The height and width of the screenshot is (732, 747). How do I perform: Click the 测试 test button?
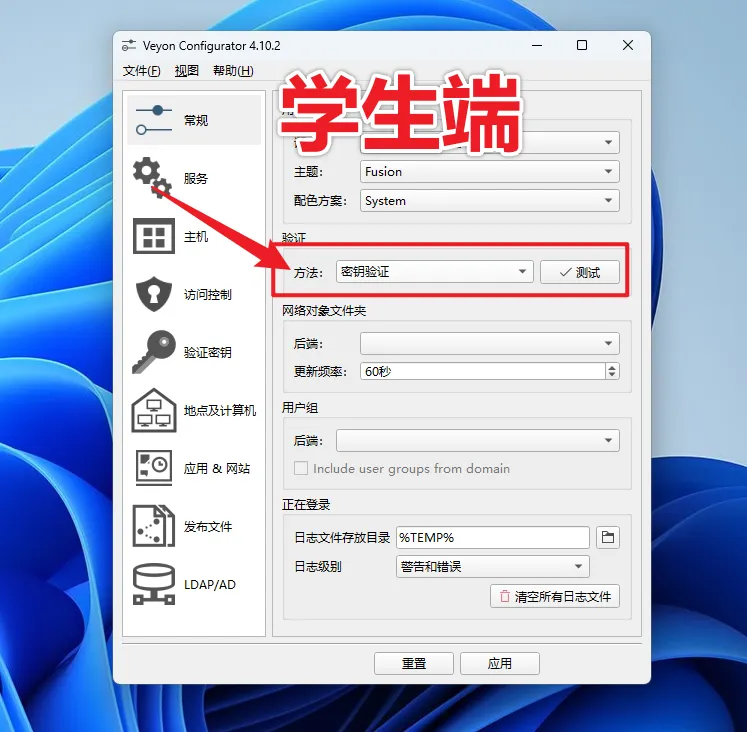click(580, 272)
